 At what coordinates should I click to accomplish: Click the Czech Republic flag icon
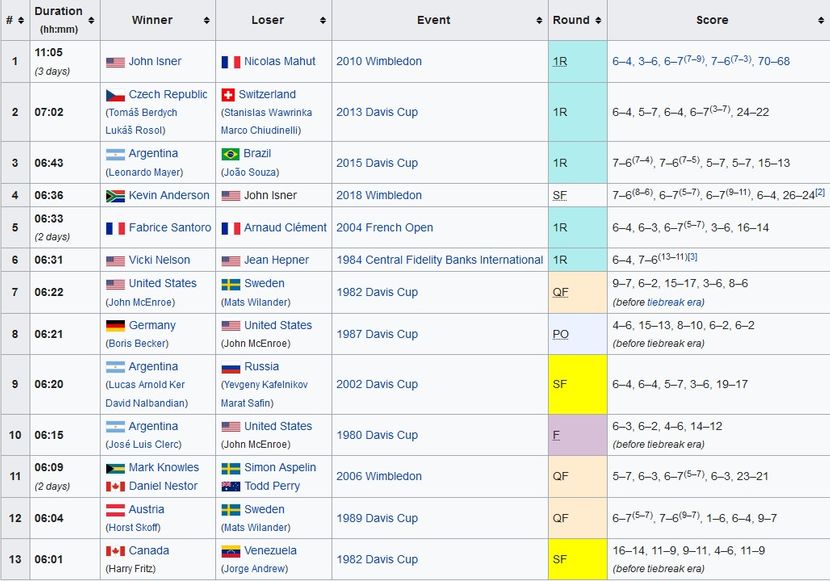tap(115, 95)
